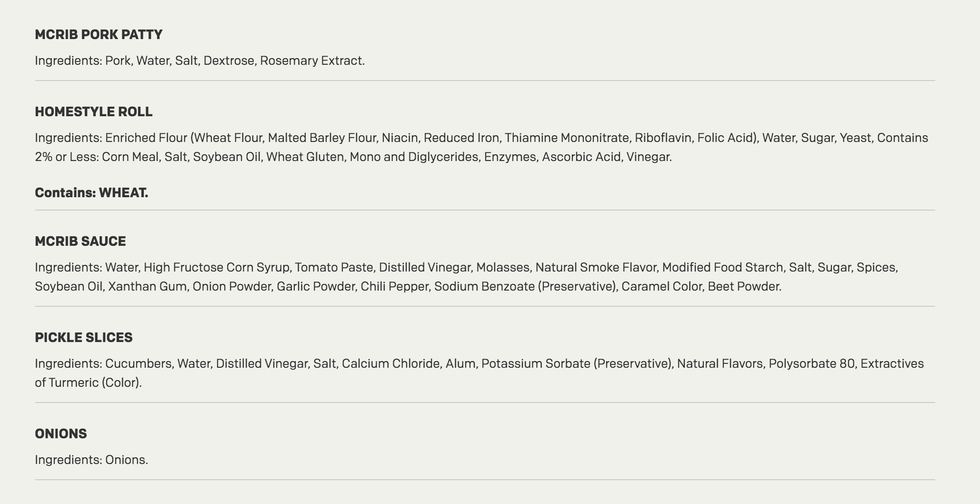Select the HOMESTYLE ROLL heading
Screen dimensions: 980x504
(x=94, y=112)
